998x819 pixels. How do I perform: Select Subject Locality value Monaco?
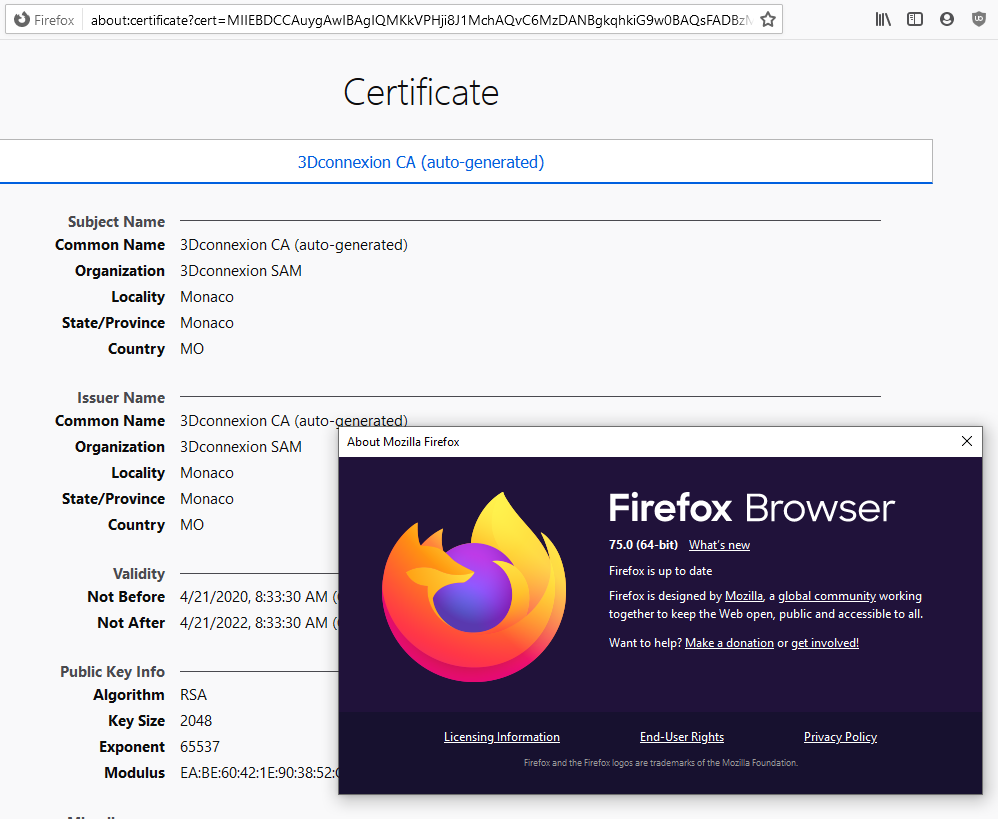point(207,297)
